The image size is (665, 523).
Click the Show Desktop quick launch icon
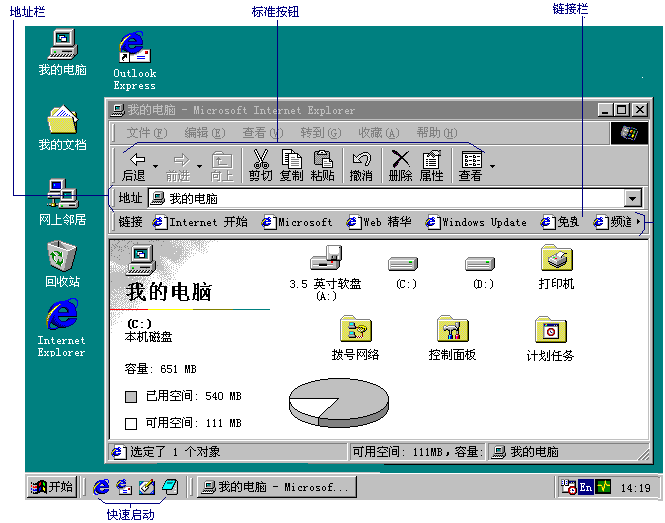(x=147, y=487)
